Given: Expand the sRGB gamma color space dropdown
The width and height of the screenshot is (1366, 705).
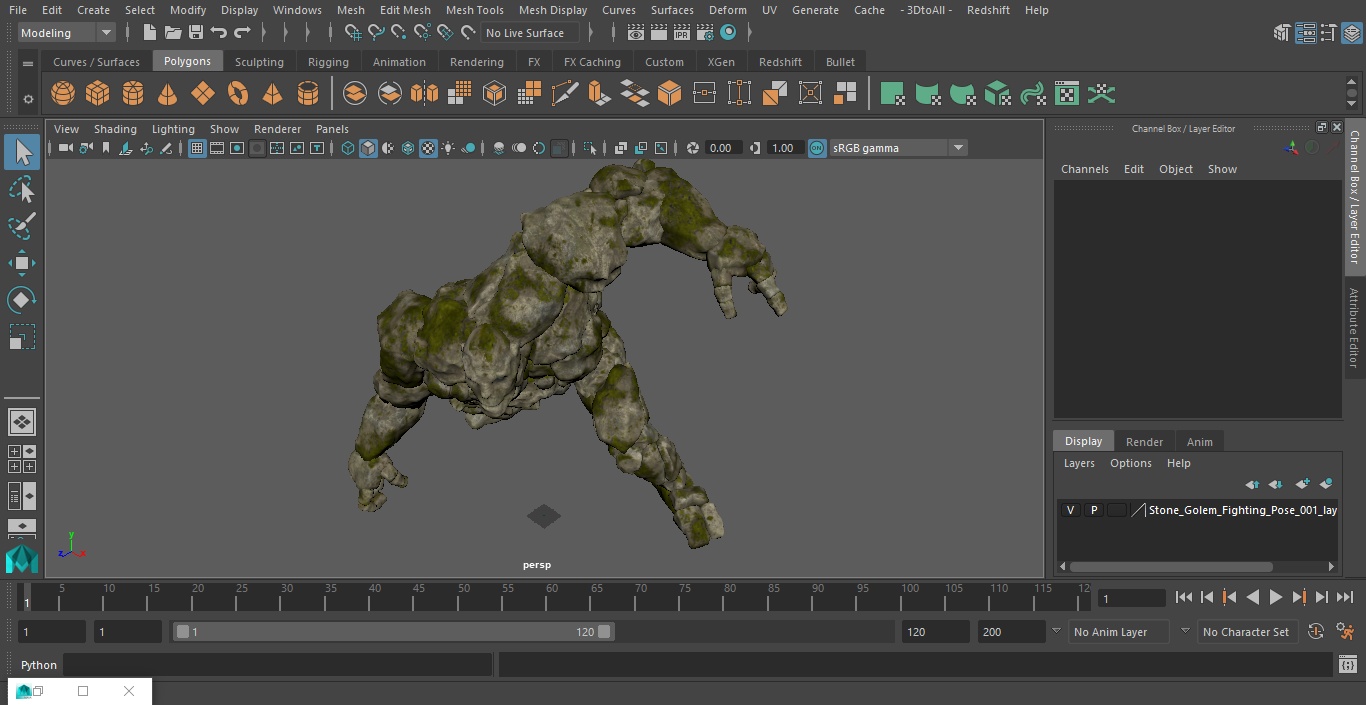Looking at the screenshot, I should pyautogui.click(x=957, y=148).
